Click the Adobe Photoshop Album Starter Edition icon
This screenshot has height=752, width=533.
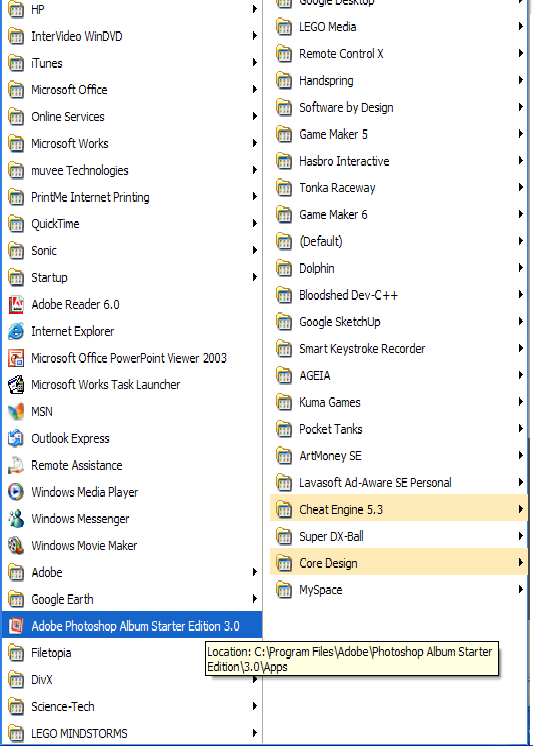coord(16,626)
